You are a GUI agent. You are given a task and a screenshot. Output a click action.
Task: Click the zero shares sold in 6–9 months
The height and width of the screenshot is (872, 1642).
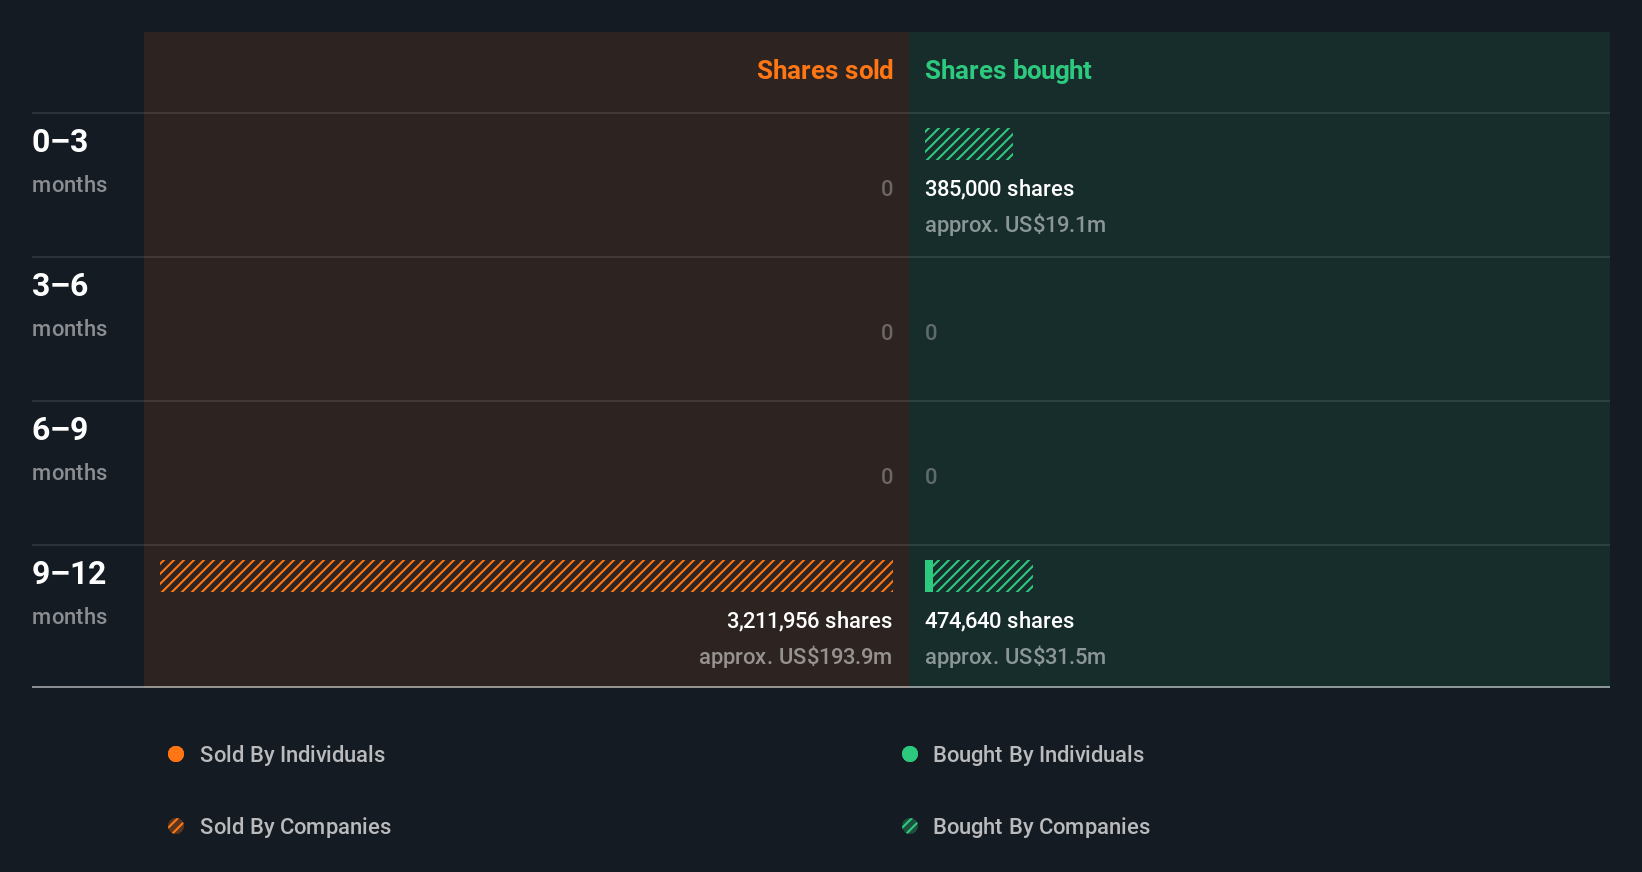(x=887, y=476)
